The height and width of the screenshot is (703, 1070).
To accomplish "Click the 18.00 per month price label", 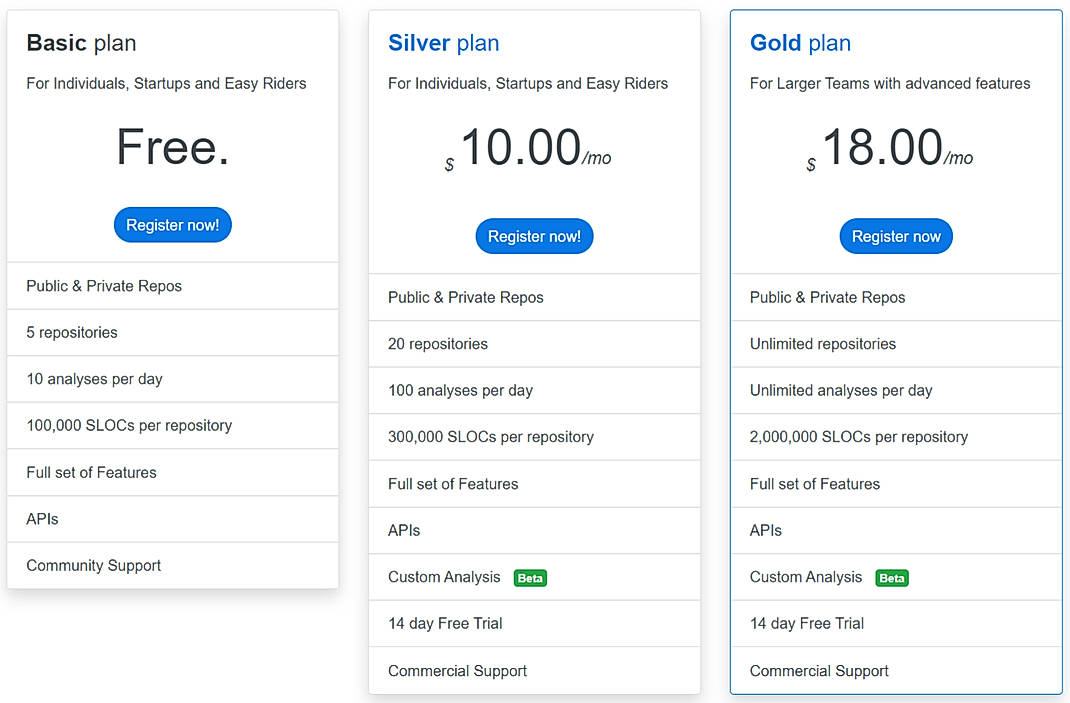I will coord(895,150).
